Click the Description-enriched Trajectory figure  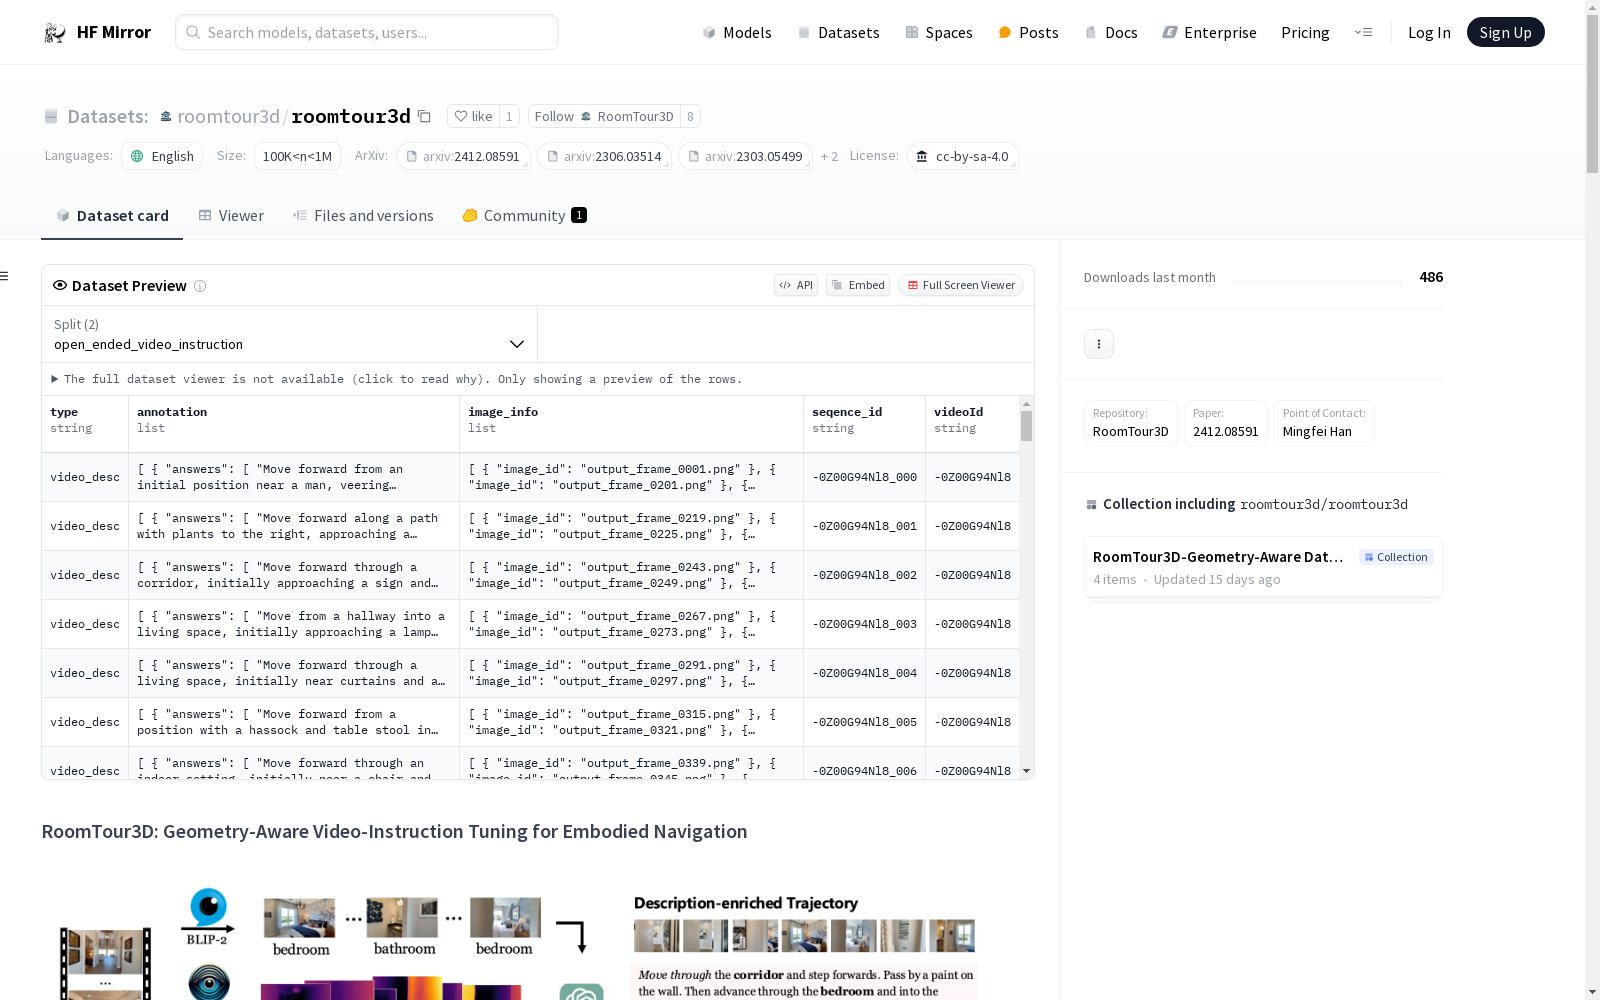pos(805,945)
